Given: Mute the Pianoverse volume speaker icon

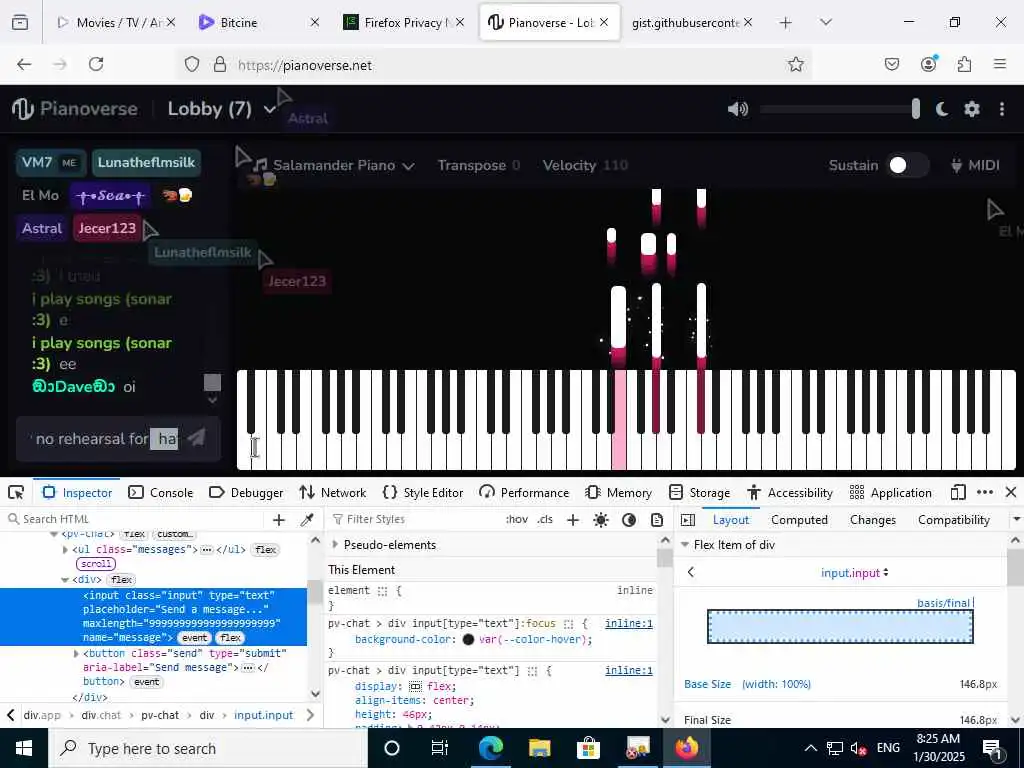Looking at the screenshot, I should 737,108.
